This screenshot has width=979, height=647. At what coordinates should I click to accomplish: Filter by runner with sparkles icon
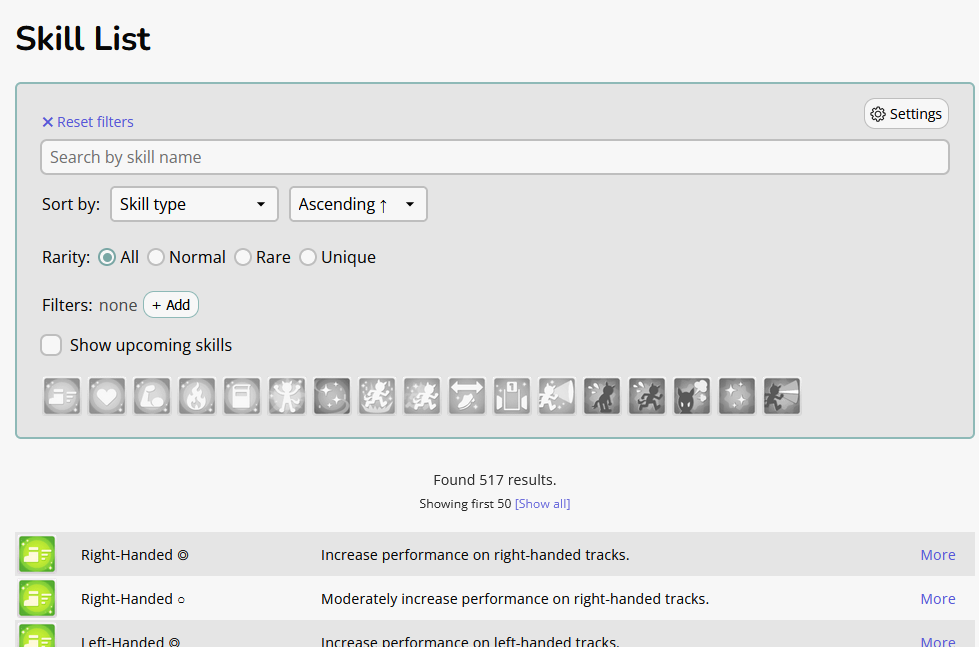point(421,396)
